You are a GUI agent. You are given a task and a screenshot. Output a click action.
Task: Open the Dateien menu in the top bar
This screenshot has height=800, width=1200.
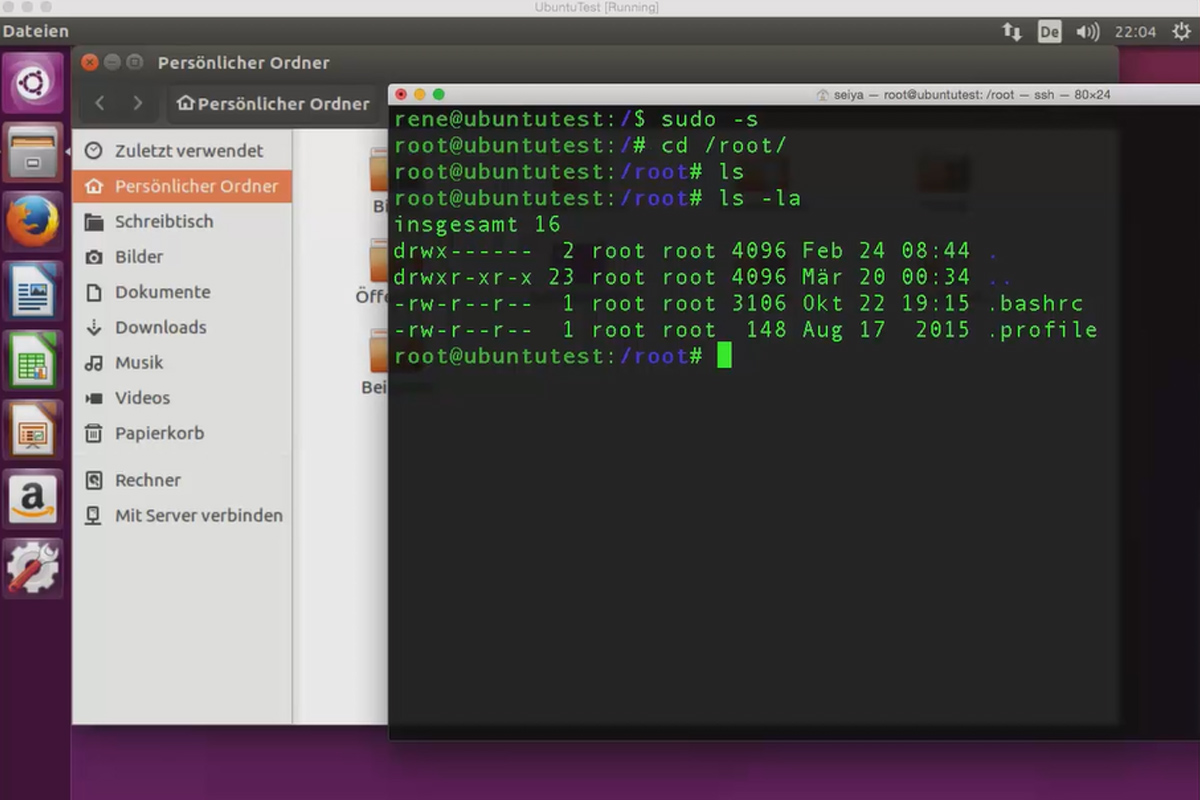click(36, 31)
